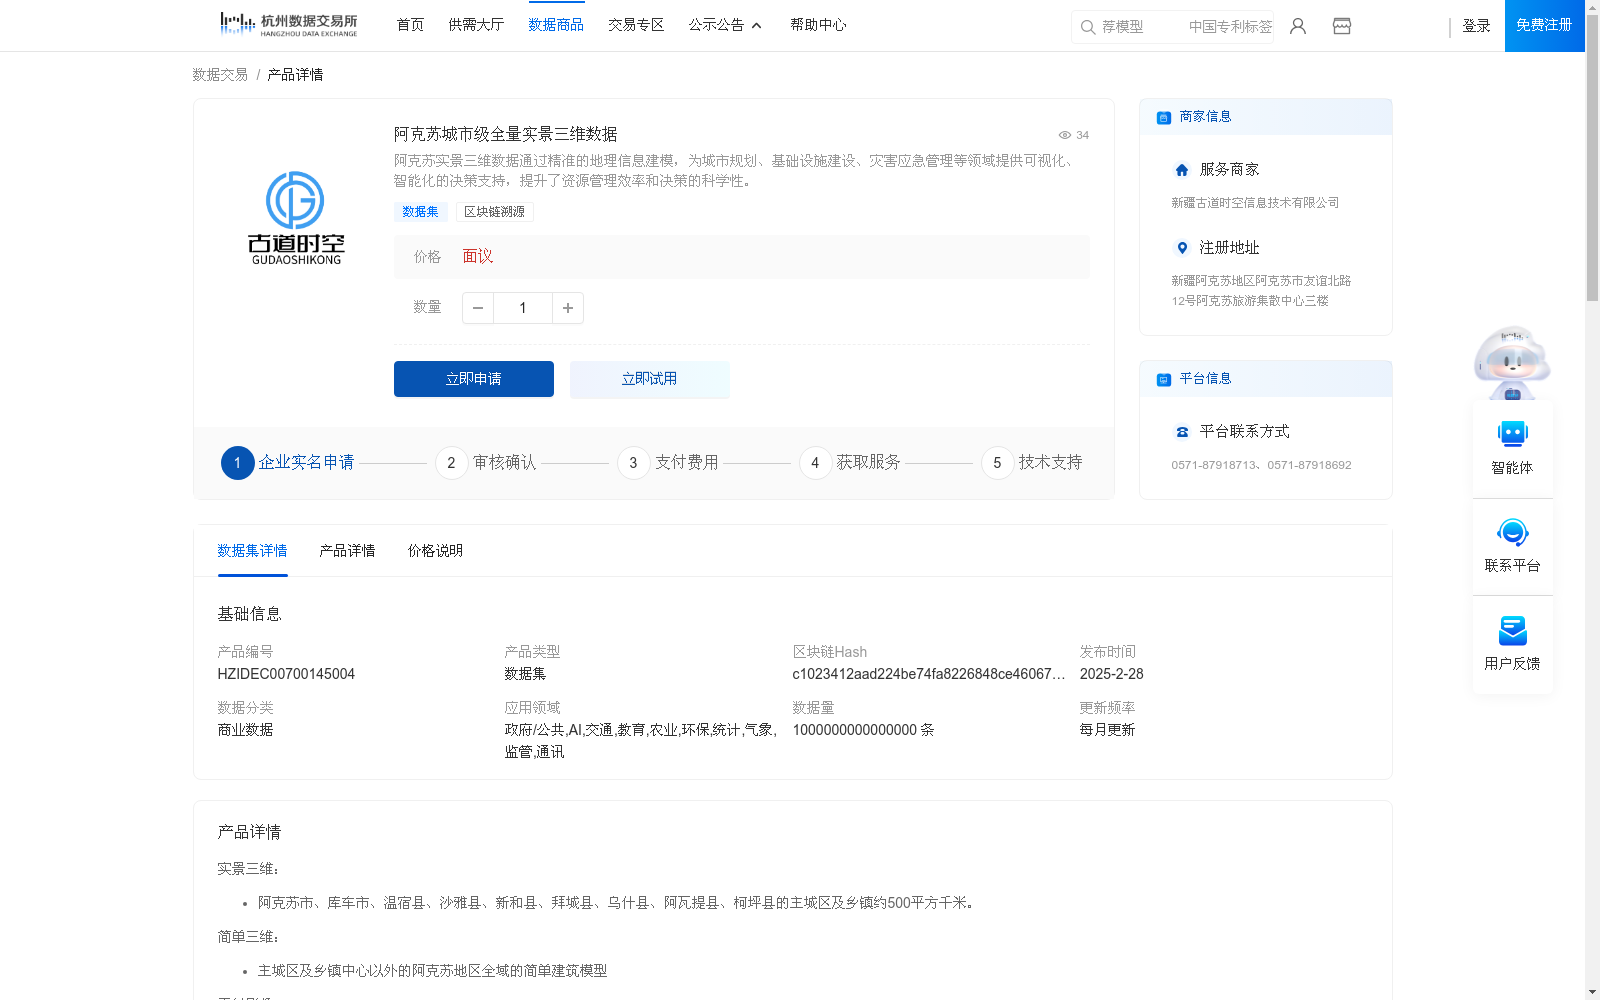
Task: Open the 智能体 agent icon
Action: 1513,434
